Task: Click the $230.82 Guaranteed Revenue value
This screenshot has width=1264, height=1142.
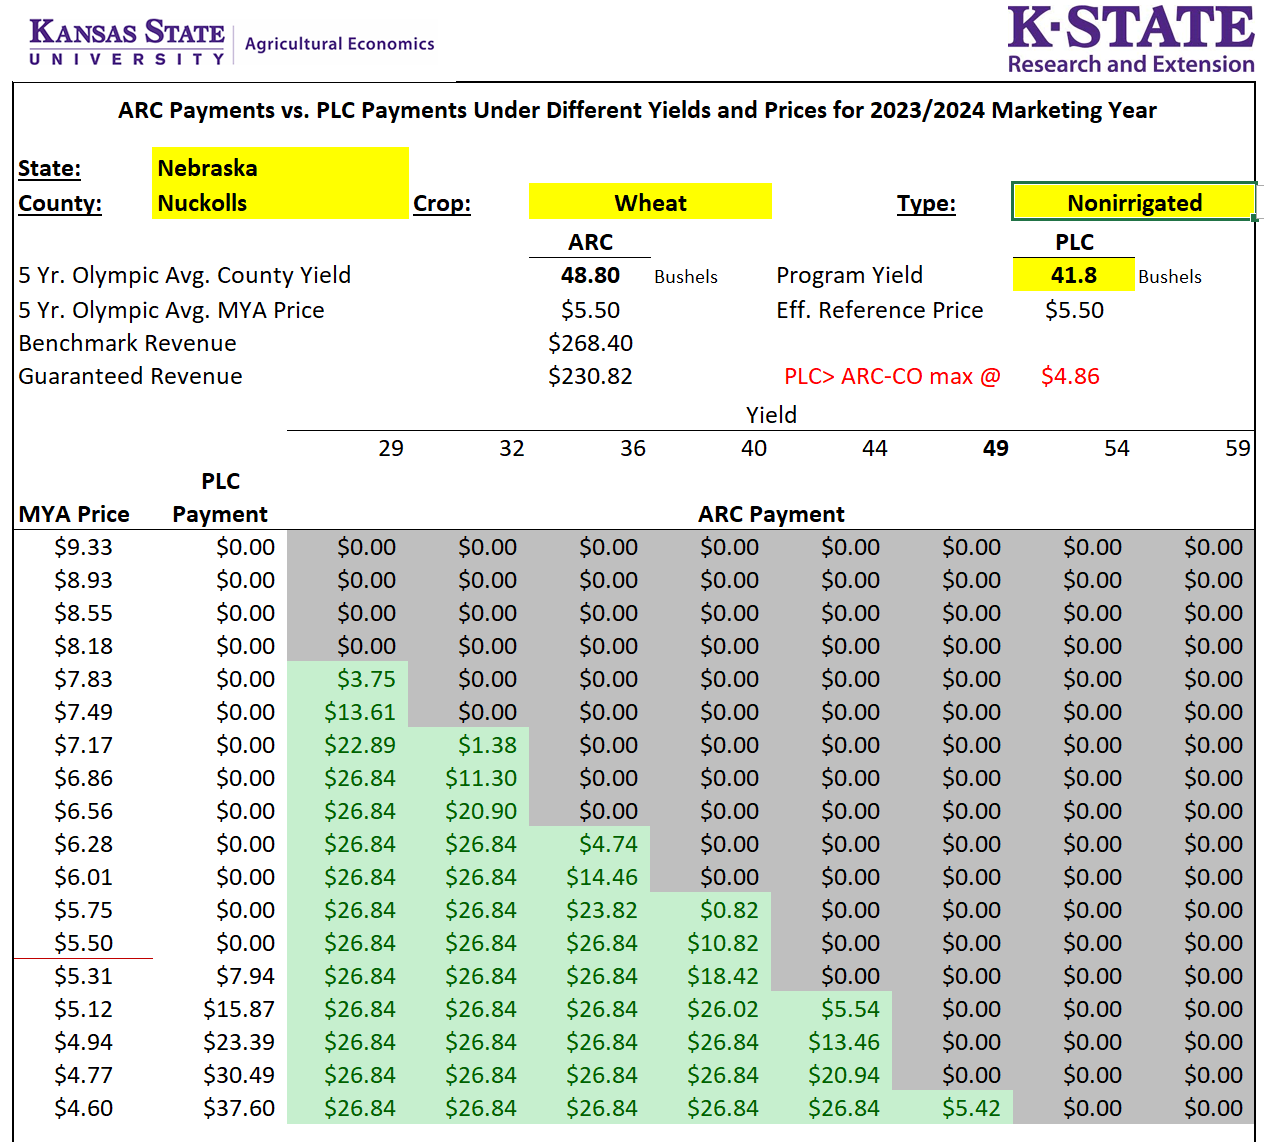Action: [x=590, y=376]
